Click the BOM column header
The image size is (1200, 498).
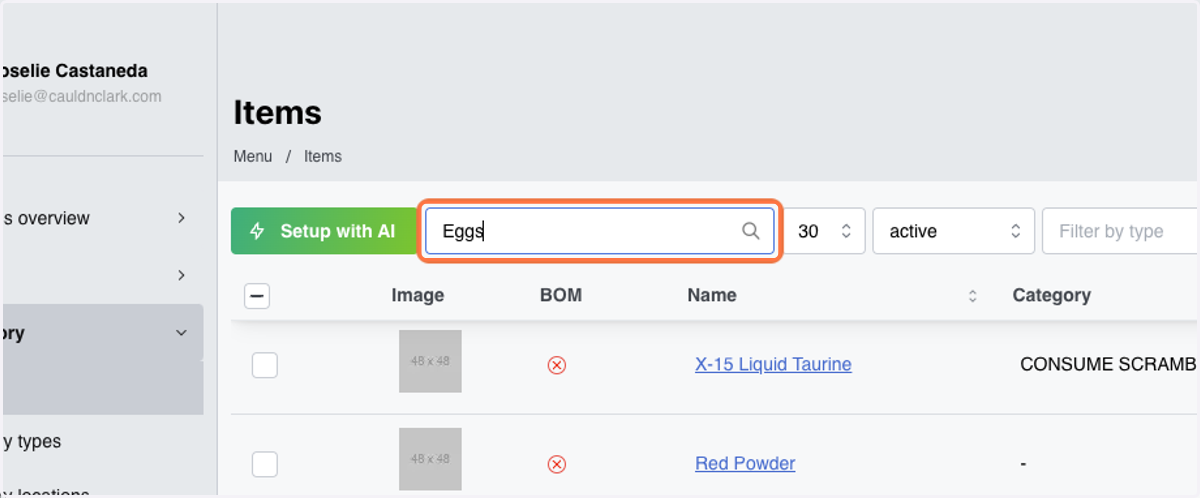[560, 295]
